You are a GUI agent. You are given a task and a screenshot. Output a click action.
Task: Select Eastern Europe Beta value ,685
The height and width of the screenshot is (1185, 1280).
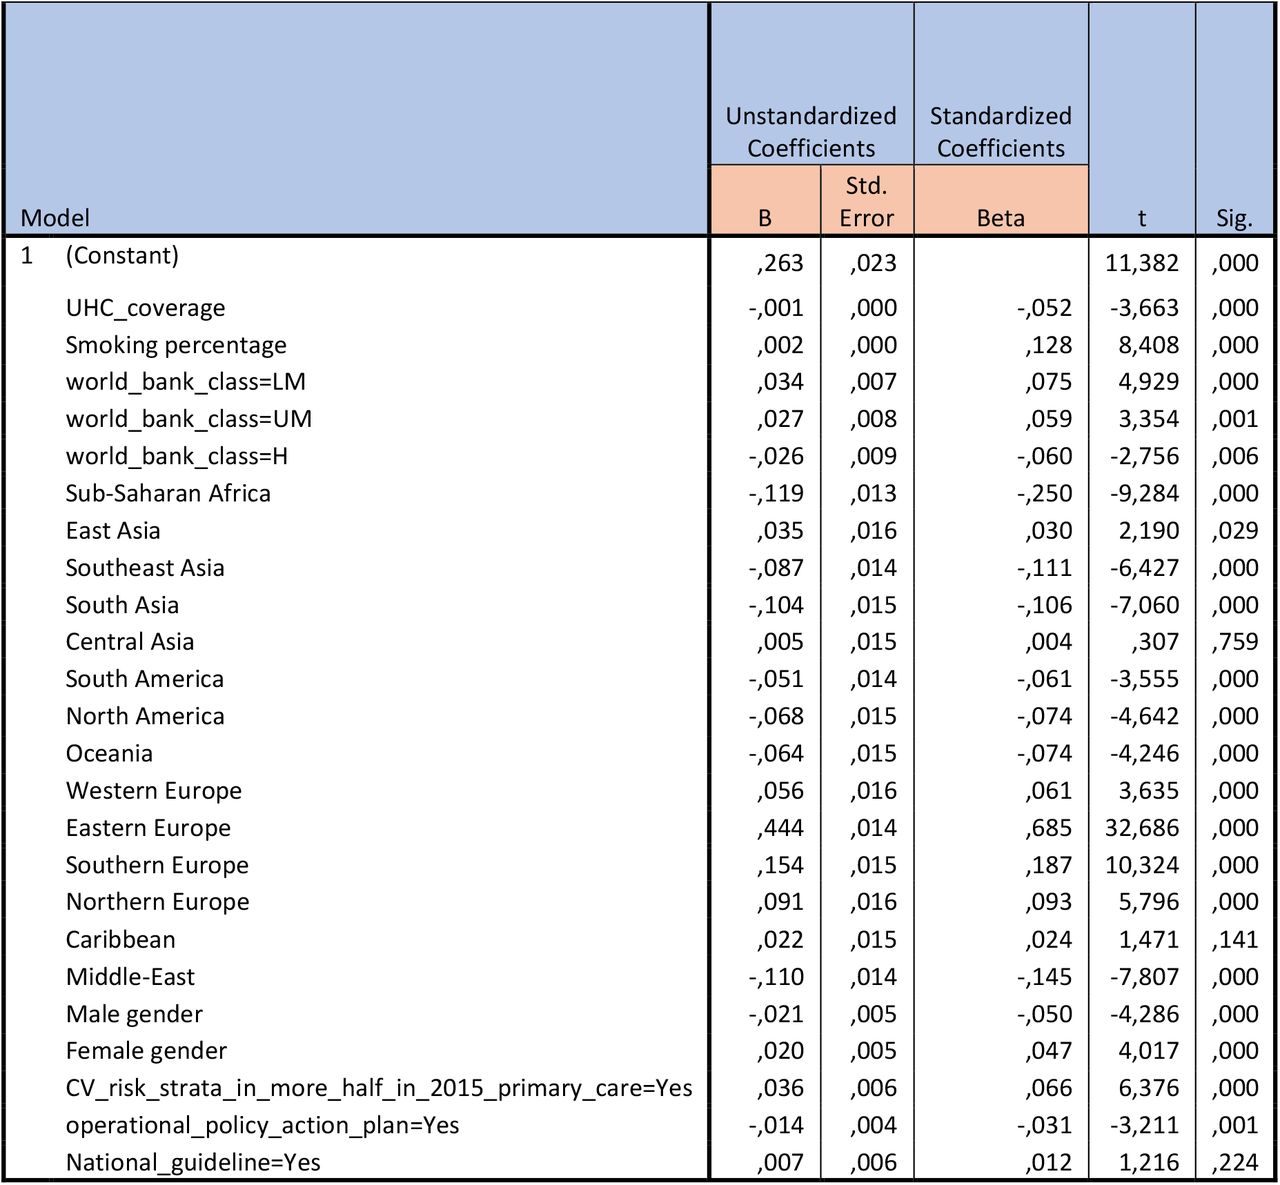tap(1048, 828)
